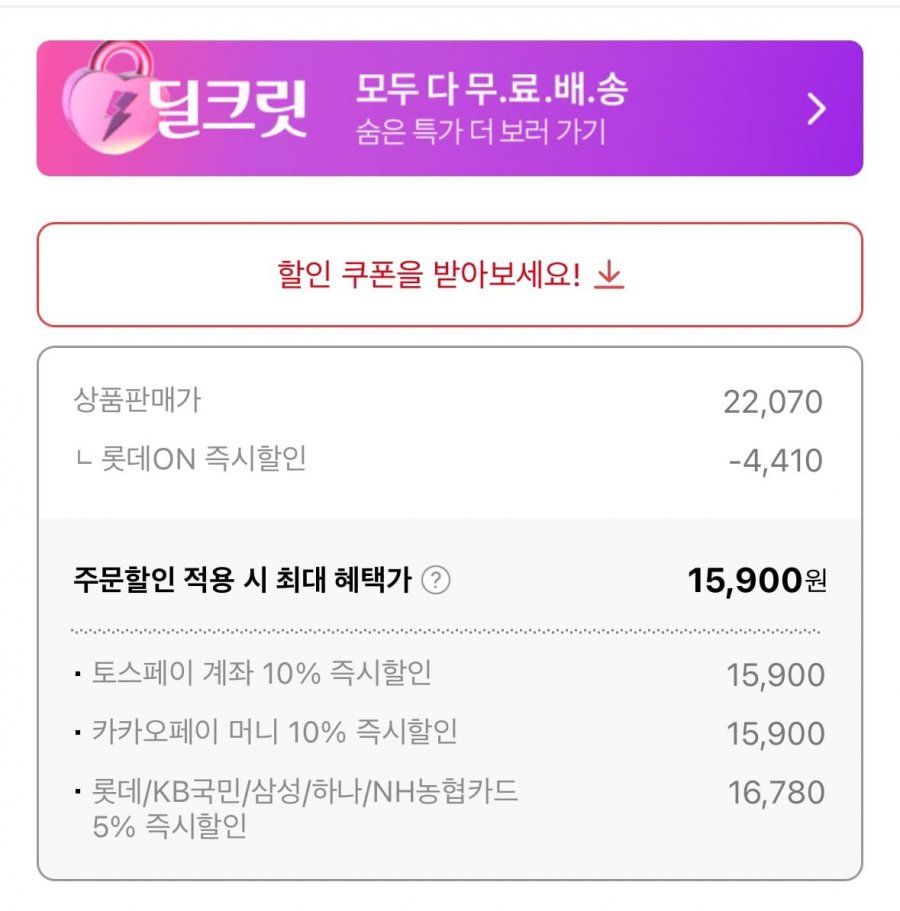The width and height of the screenshot is (900, 911).
Task: Select 모두 다 무.료.배.송 banner headline
Action: click(492, 89)
